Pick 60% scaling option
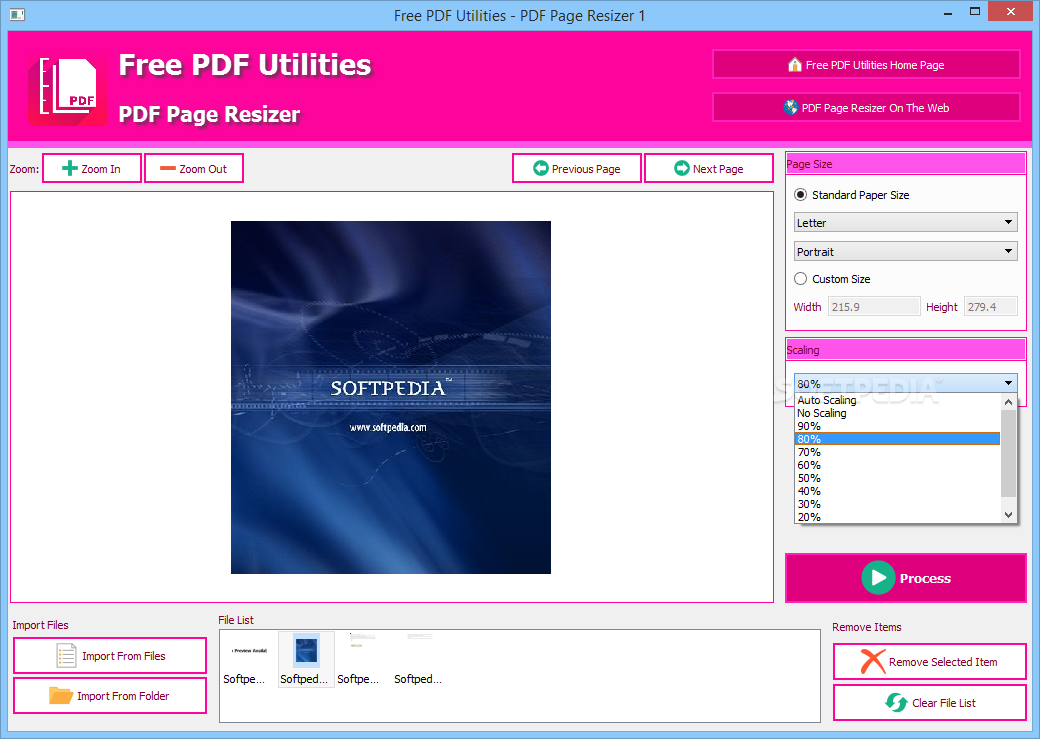The width and height of the screenshot is (1040, 739). [x=897, y=465]
